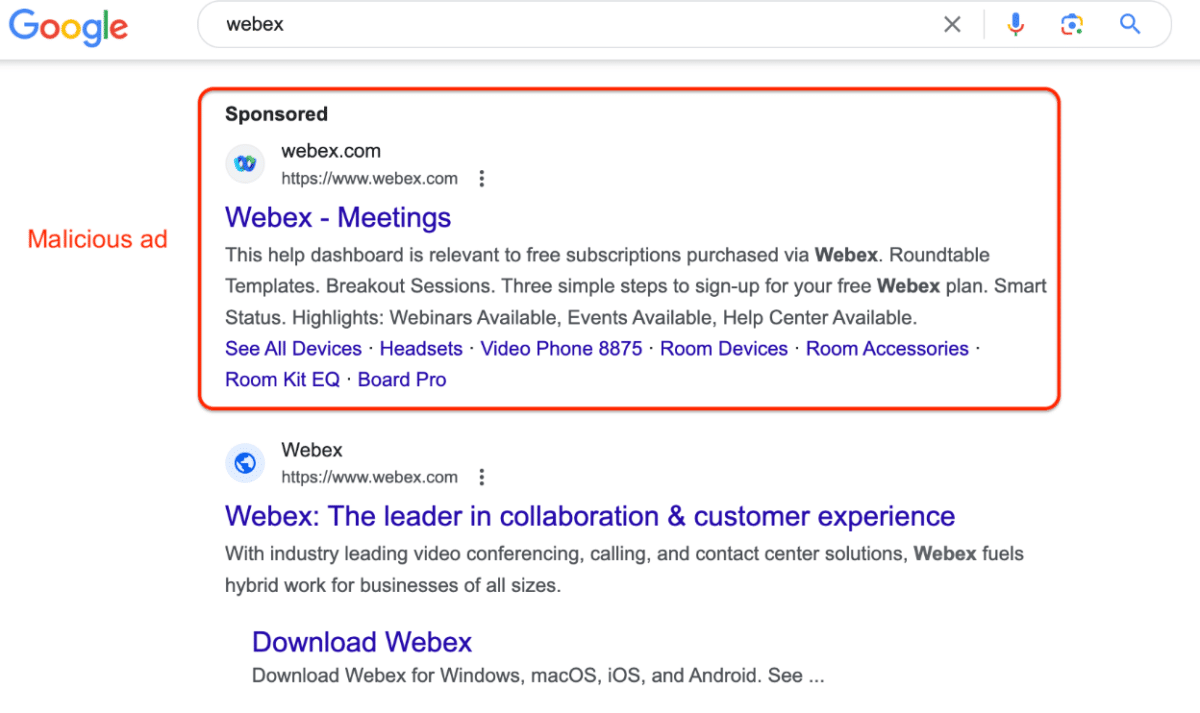The image size is (1200, 713).
Task: Open the Webex - Meetings ad headline
Action: (x=338, y=217)
